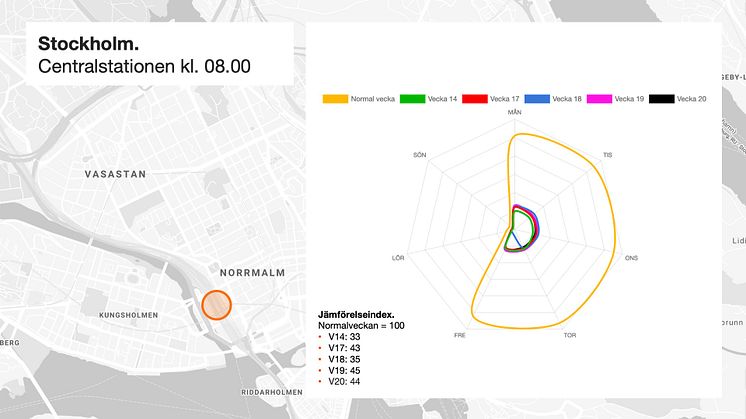
Task: Click the MÅN axis label on radar chart
Action: 514,112
